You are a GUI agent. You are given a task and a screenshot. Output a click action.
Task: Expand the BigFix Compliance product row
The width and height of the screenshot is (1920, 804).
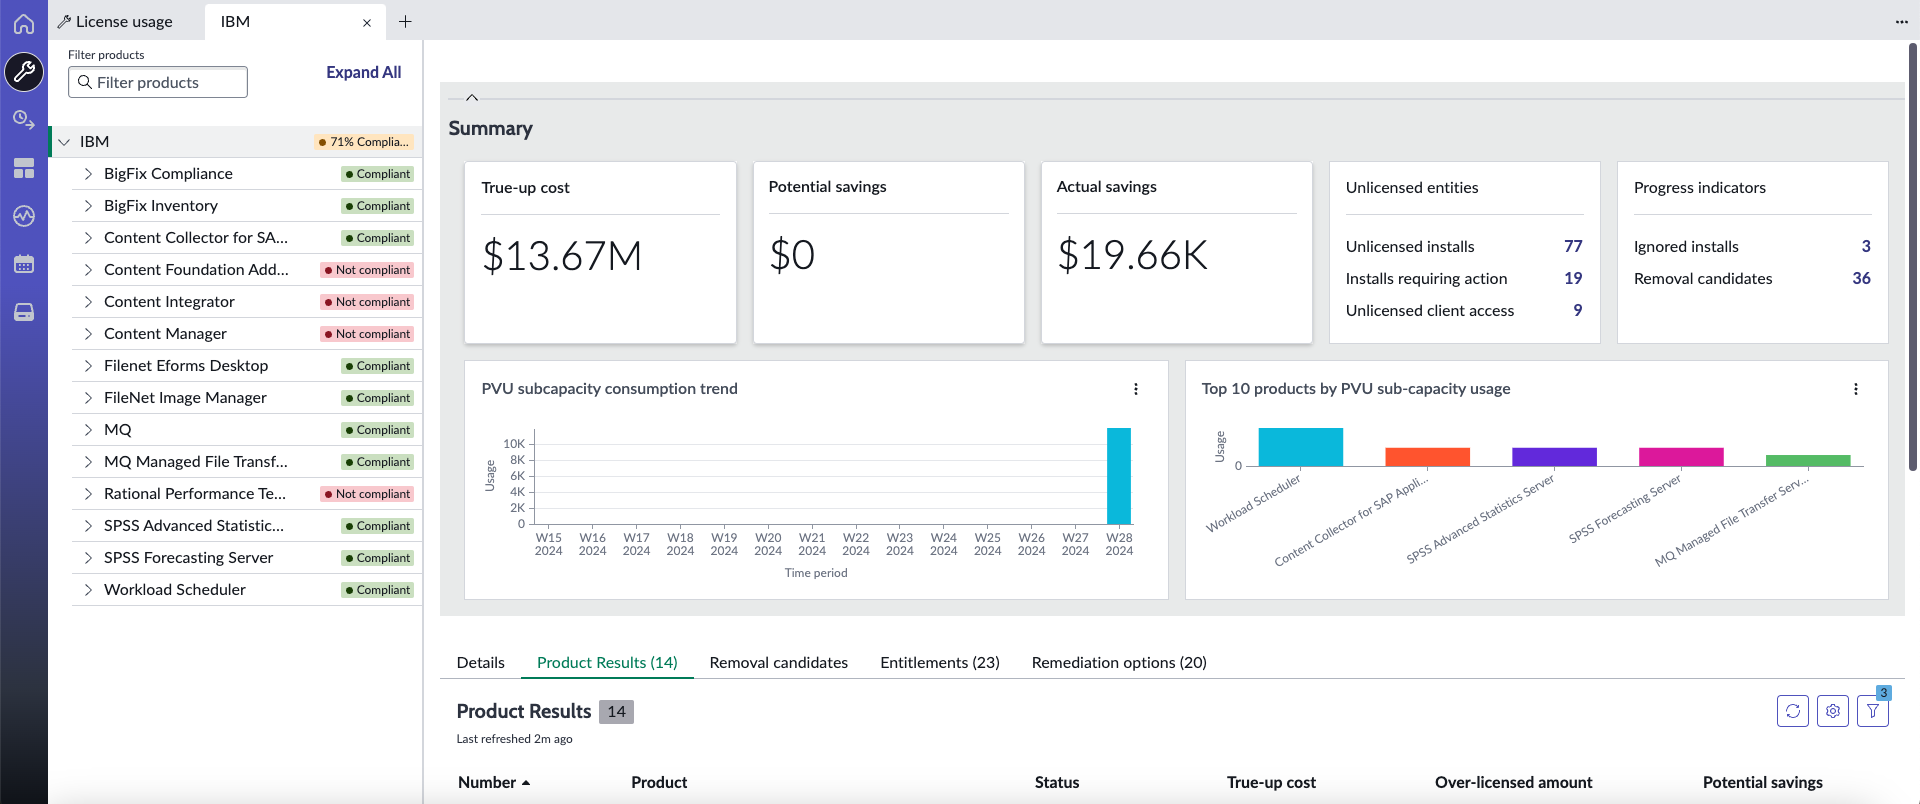point(88,174)
